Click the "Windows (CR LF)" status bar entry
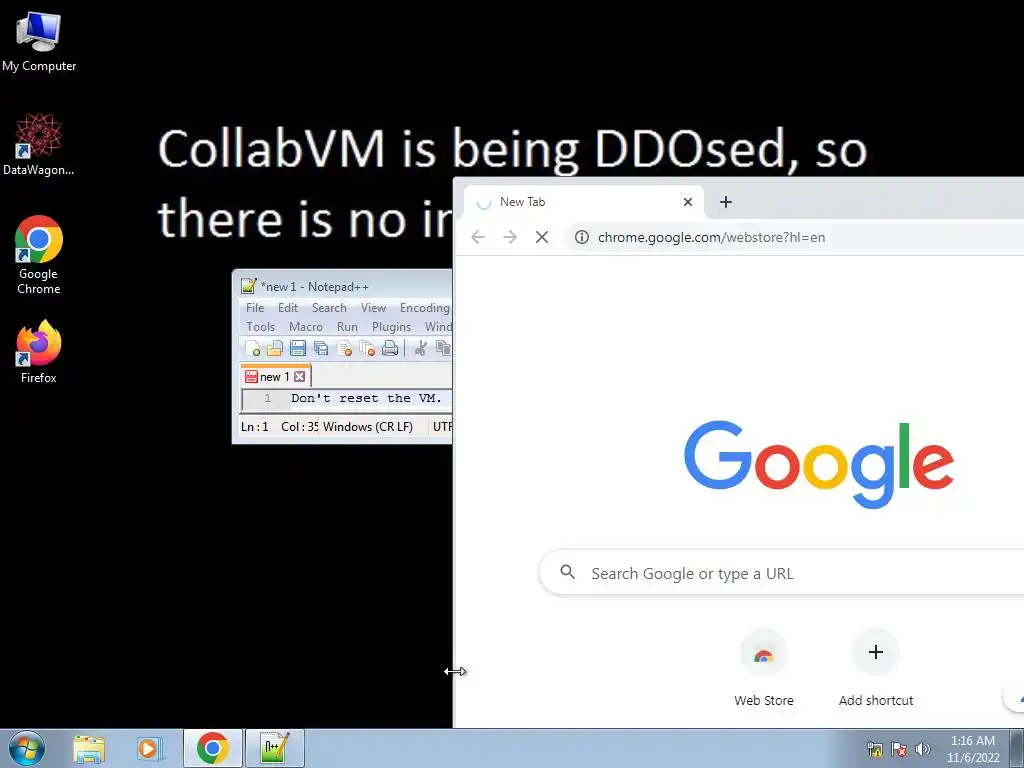This screenshot has height=768, width=1024. click(x=368, y=426)
